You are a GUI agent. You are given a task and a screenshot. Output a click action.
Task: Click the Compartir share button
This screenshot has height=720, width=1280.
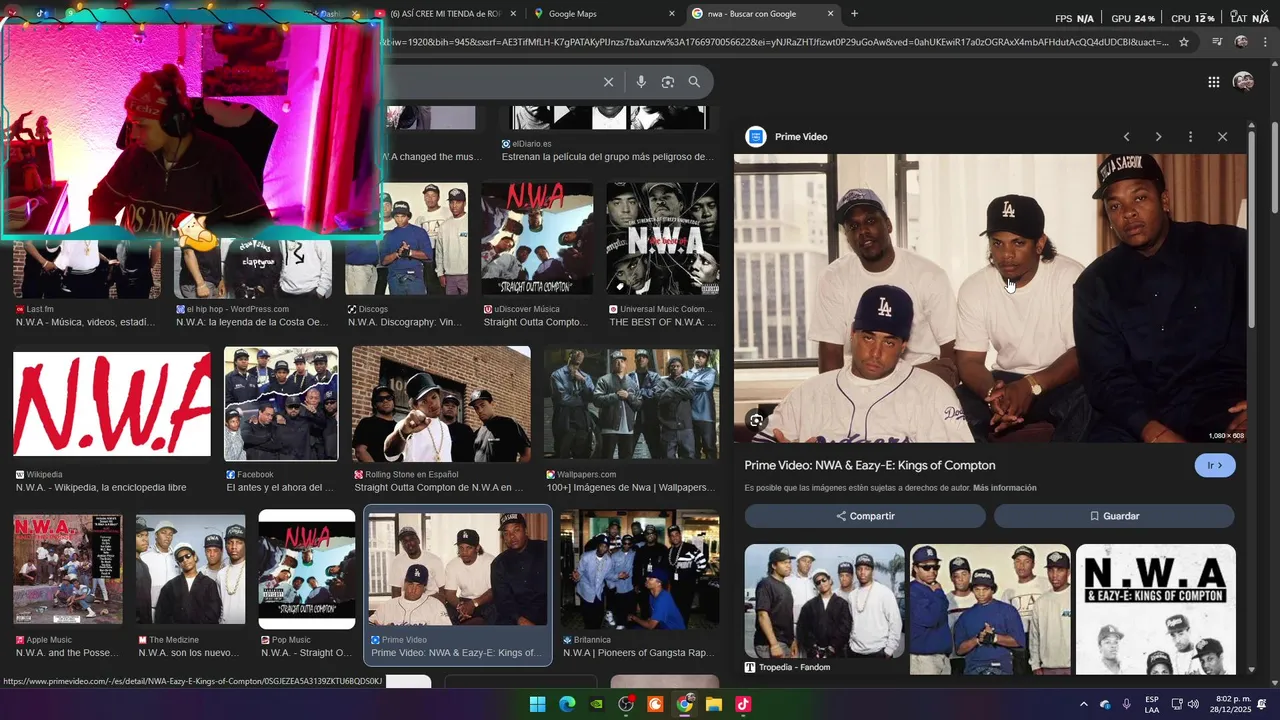coord(865,516)
